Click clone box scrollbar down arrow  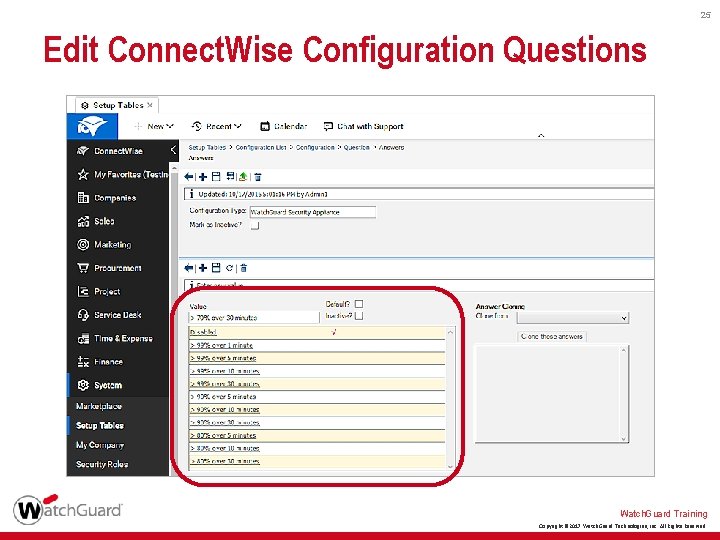pyautogui.click(x=624, y=439)
